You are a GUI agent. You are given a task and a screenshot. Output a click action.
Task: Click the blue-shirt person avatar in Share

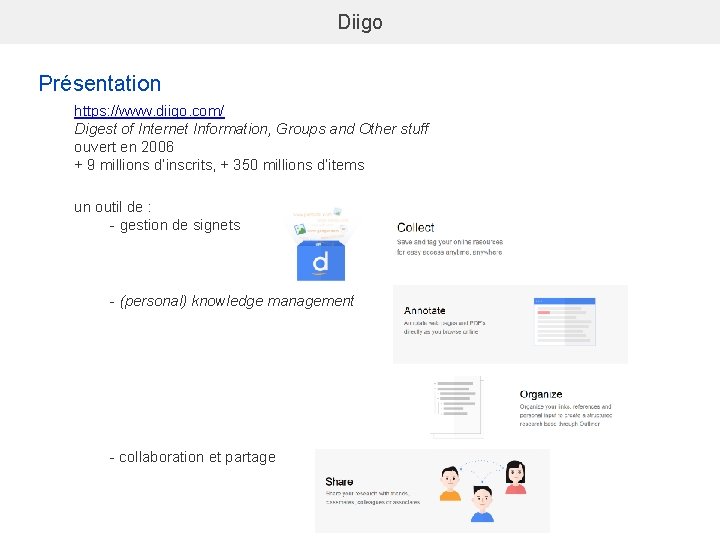pyautogui.click(x=482, y=504)
